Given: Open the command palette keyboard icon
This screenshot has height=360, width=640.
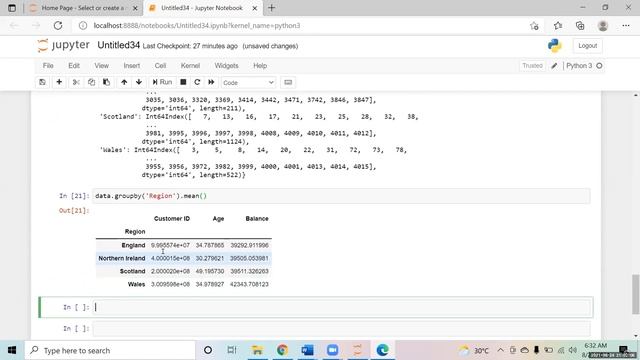Looking at the screenshot, I should tap(288, 82).
